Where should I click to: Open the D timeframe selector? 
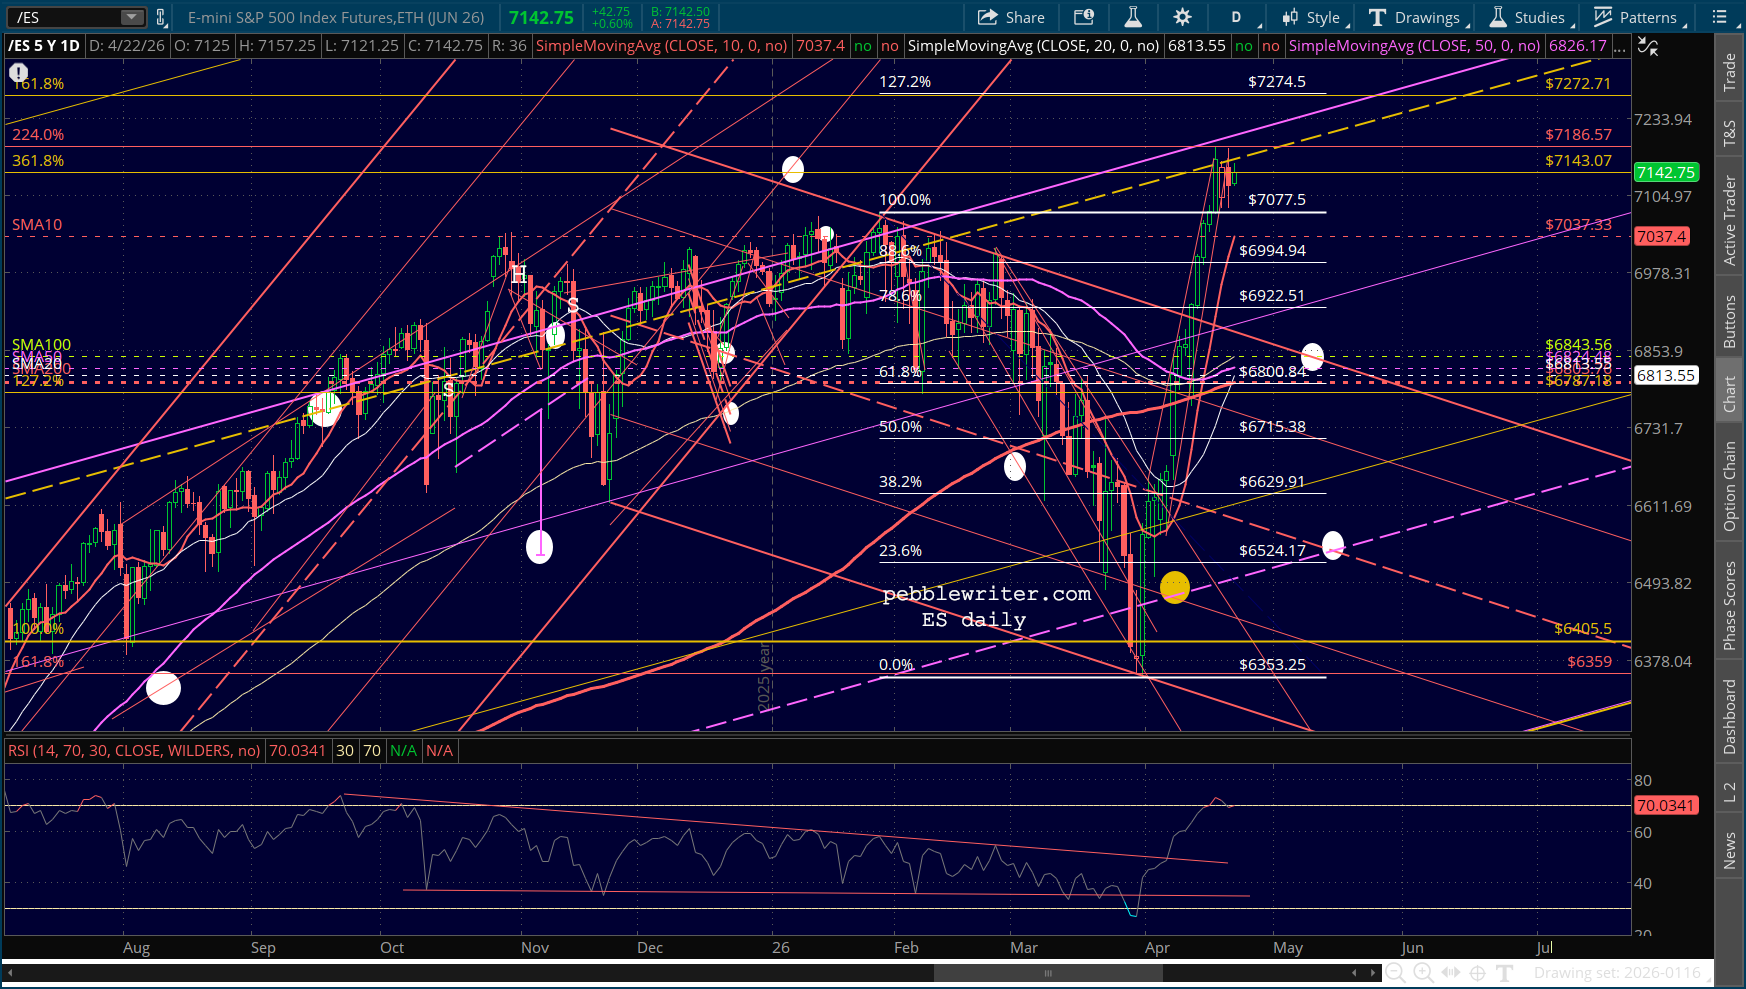click(1237, 17)
